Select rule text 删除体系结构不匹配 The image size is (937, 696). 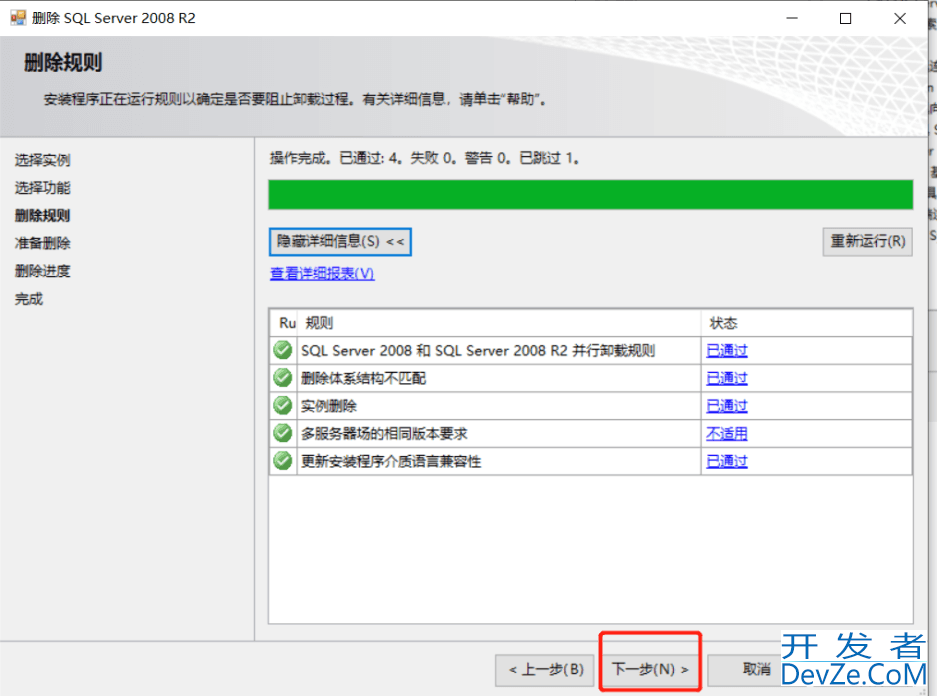[363, 378]
